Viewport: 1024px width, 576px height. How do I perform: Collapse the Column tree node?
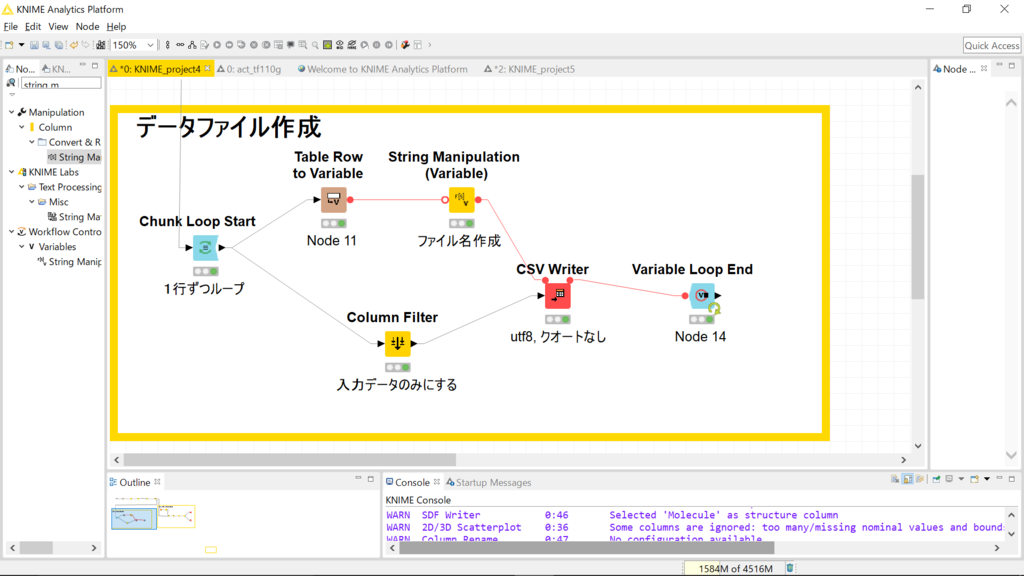[x=22, y=127]
